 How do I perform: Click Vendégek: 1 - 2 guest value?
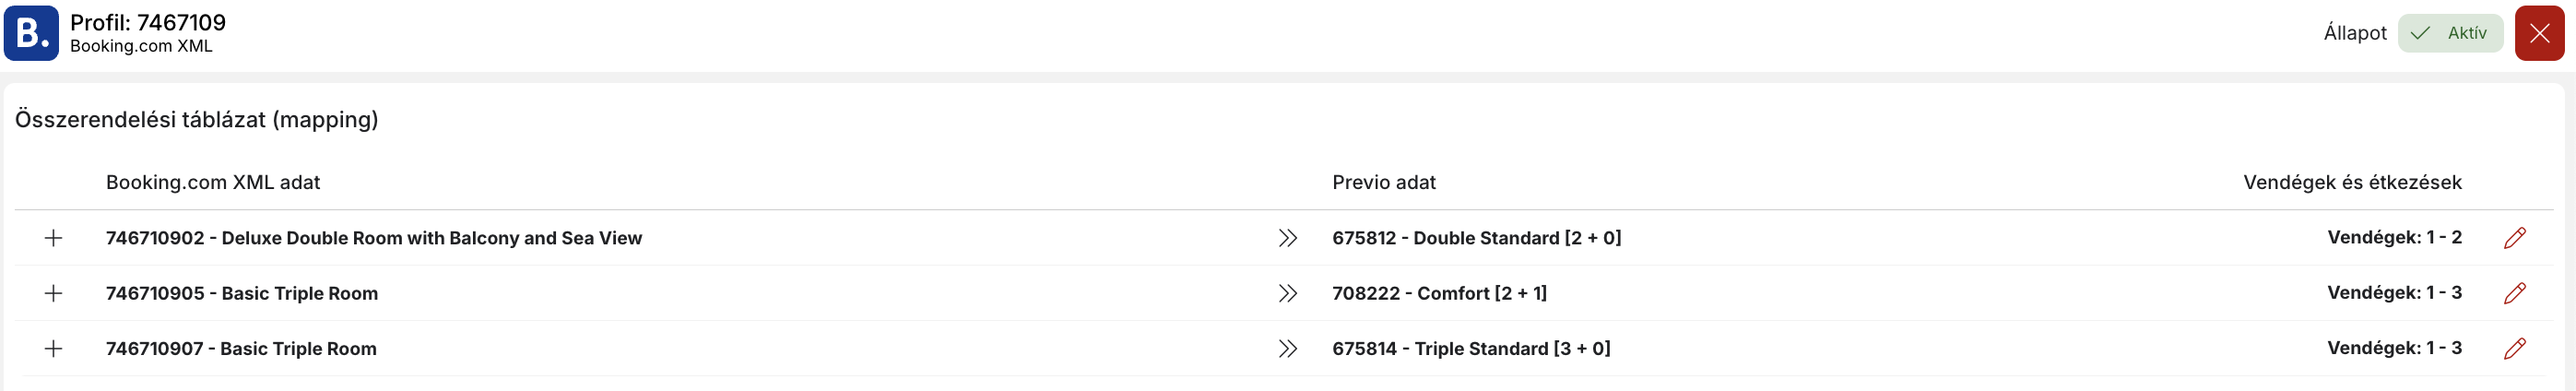(x=2394, y=238)
